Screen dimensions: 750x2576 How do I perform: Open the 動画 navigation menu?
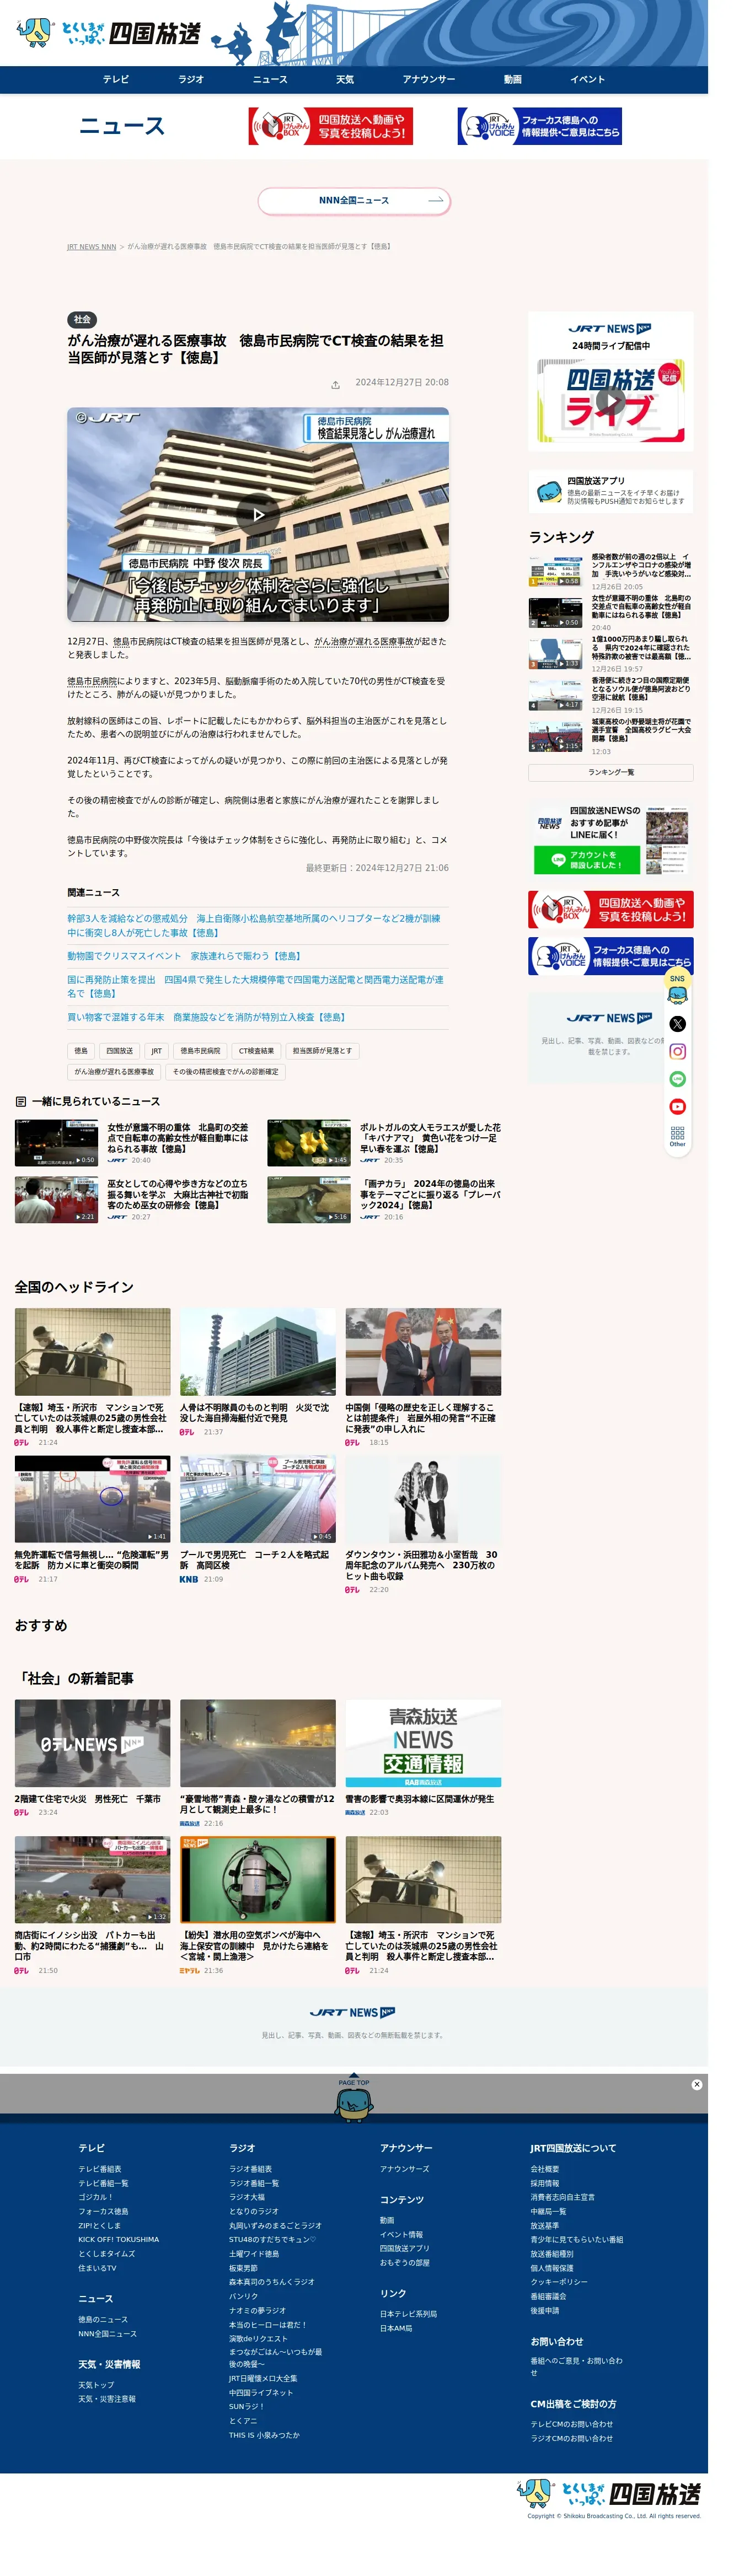coord(513,79)
